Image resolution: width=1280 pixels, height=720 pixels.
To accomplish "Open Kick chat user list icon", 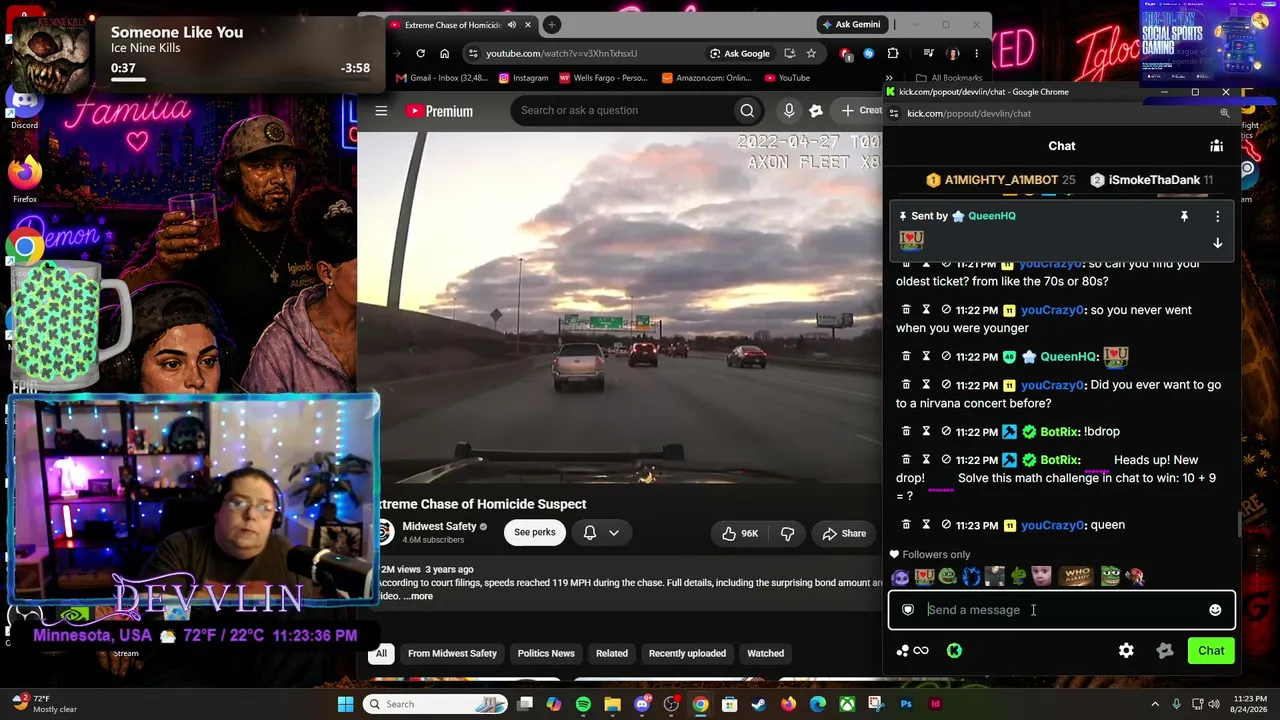I will [x=1216, y=146].
